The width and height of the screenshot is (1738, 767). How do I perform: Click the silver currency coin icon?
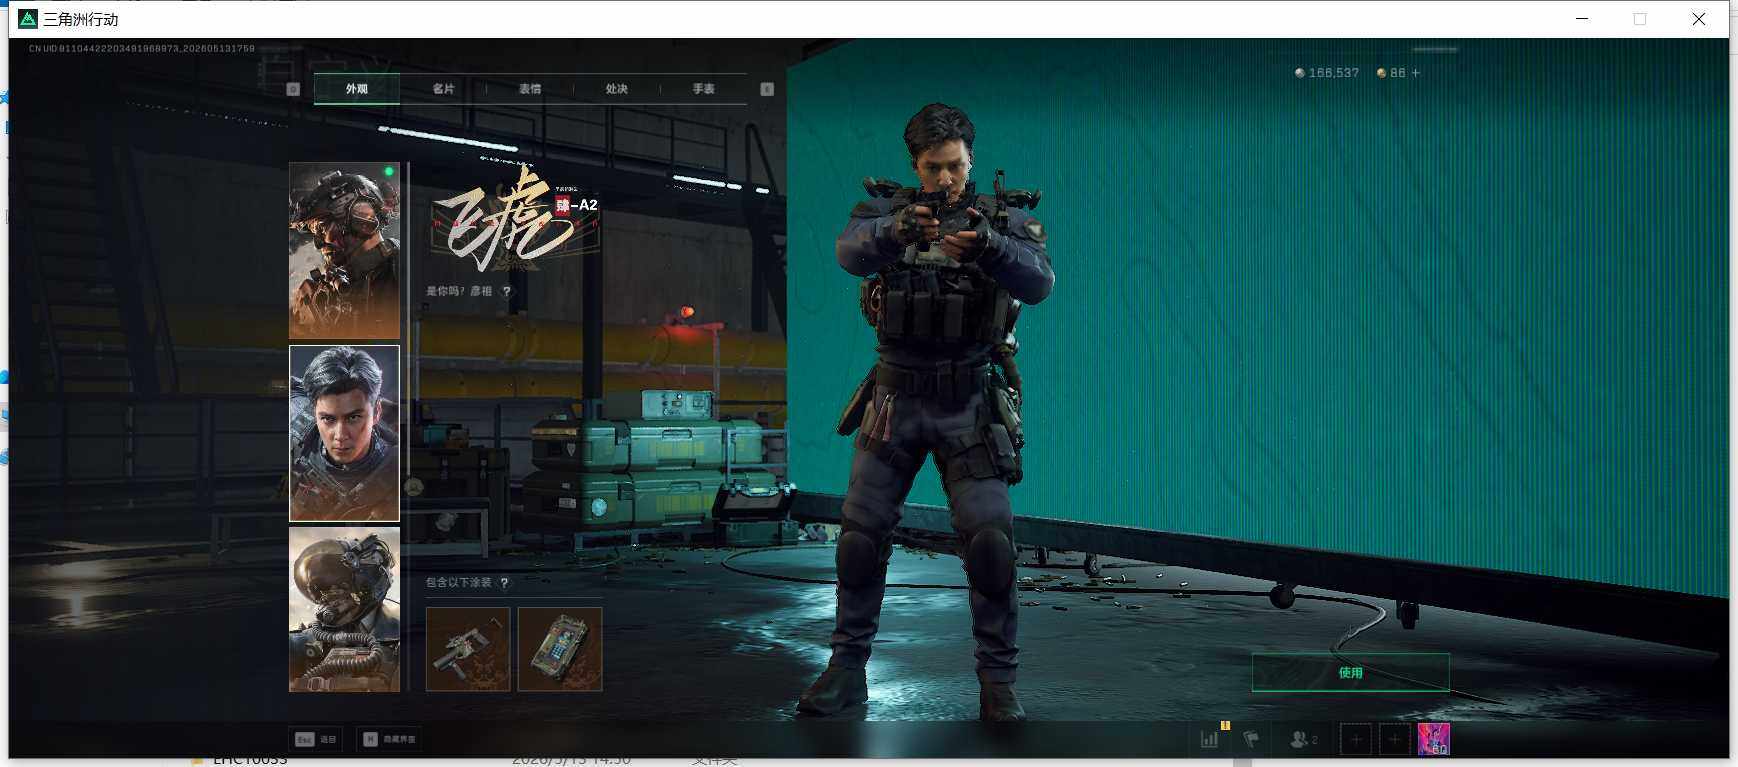click(1299, 73)
